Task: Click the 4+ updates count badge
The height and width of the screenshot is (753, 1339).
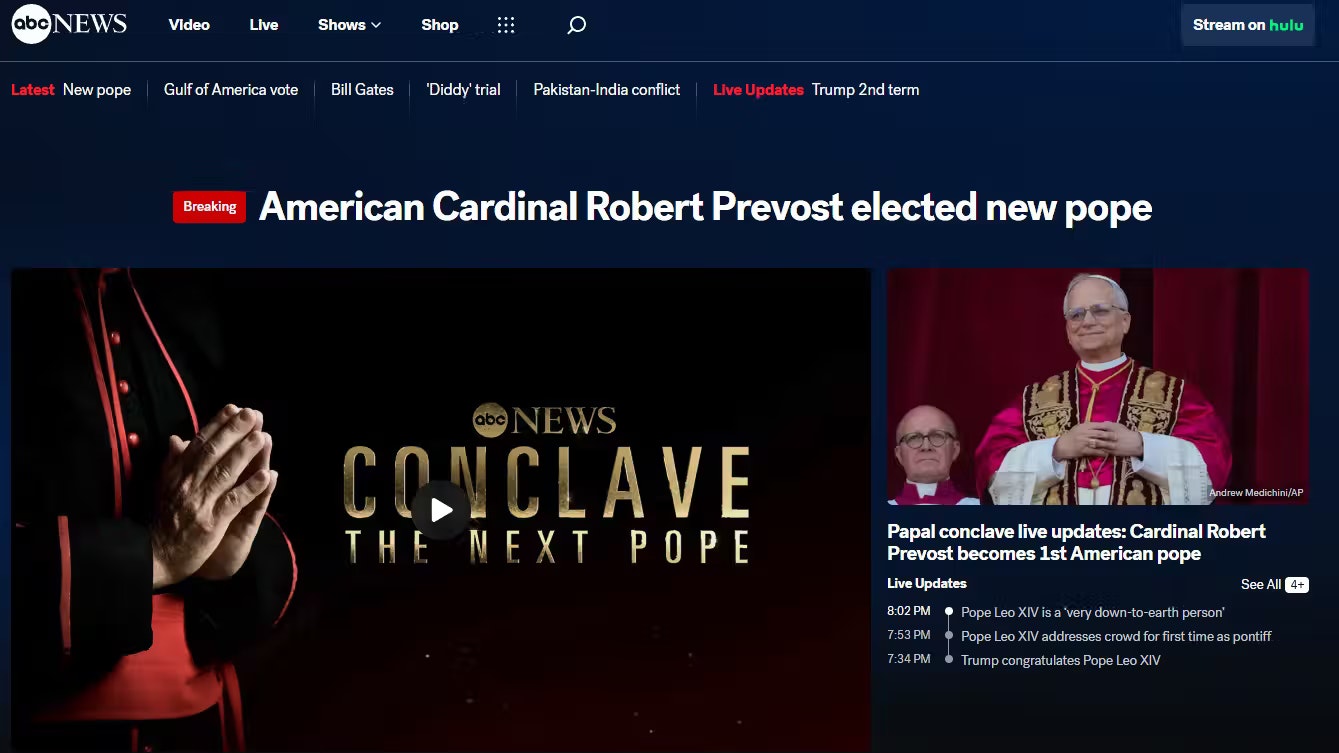Action: click(x=1297, y=584)
